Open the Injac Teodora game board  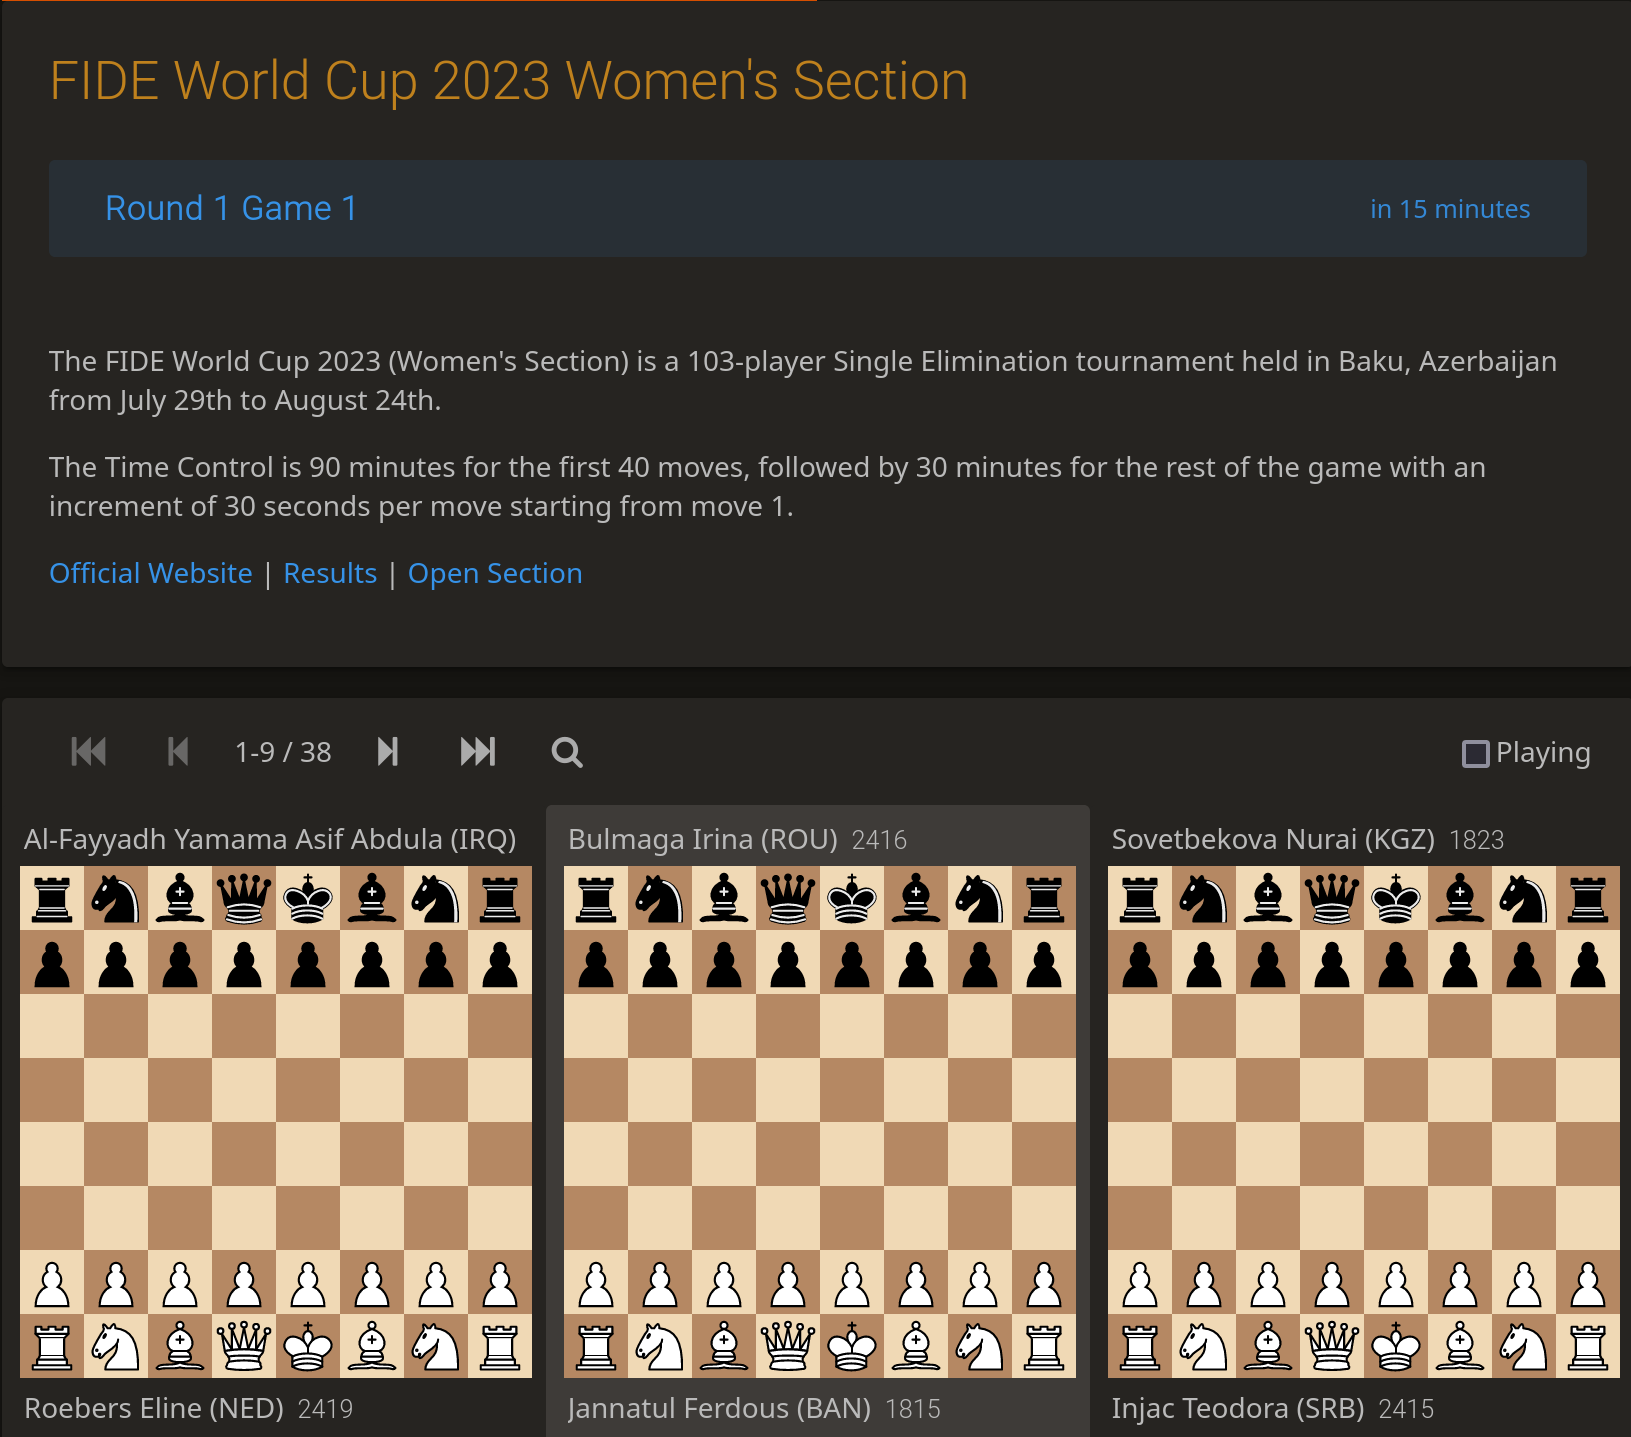click(x=1364, y=1122)
